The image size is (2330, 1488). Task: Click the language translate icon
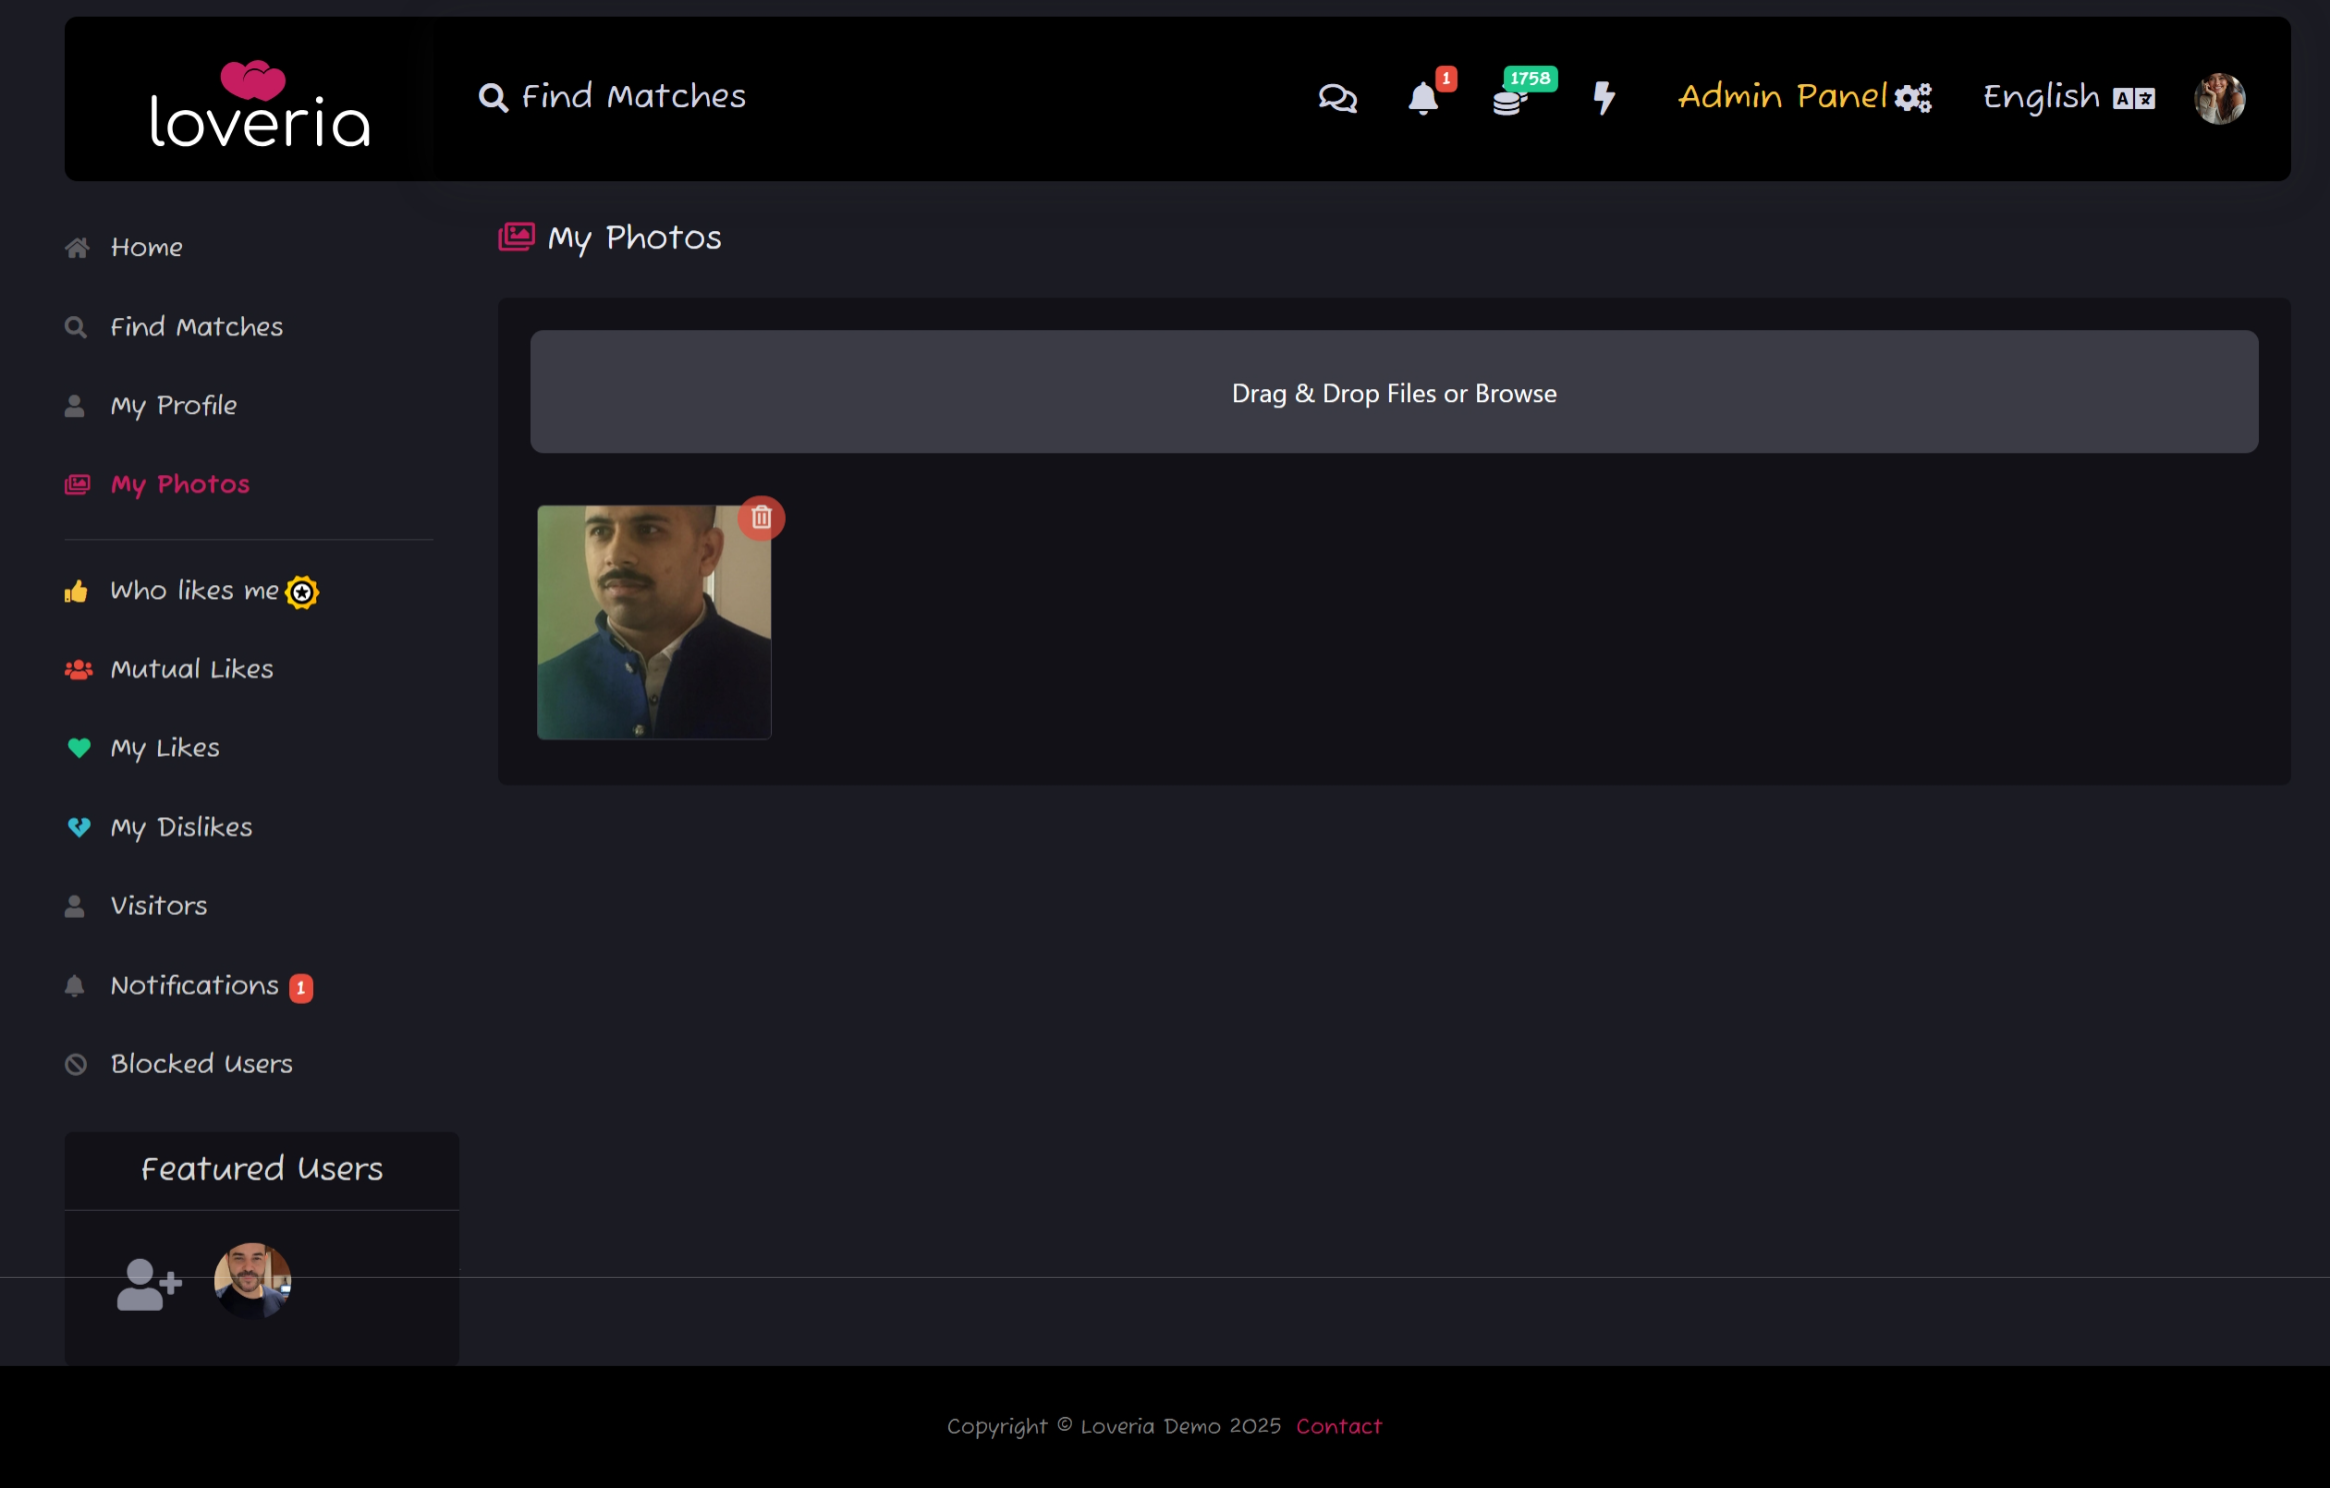coord(2134,98)
